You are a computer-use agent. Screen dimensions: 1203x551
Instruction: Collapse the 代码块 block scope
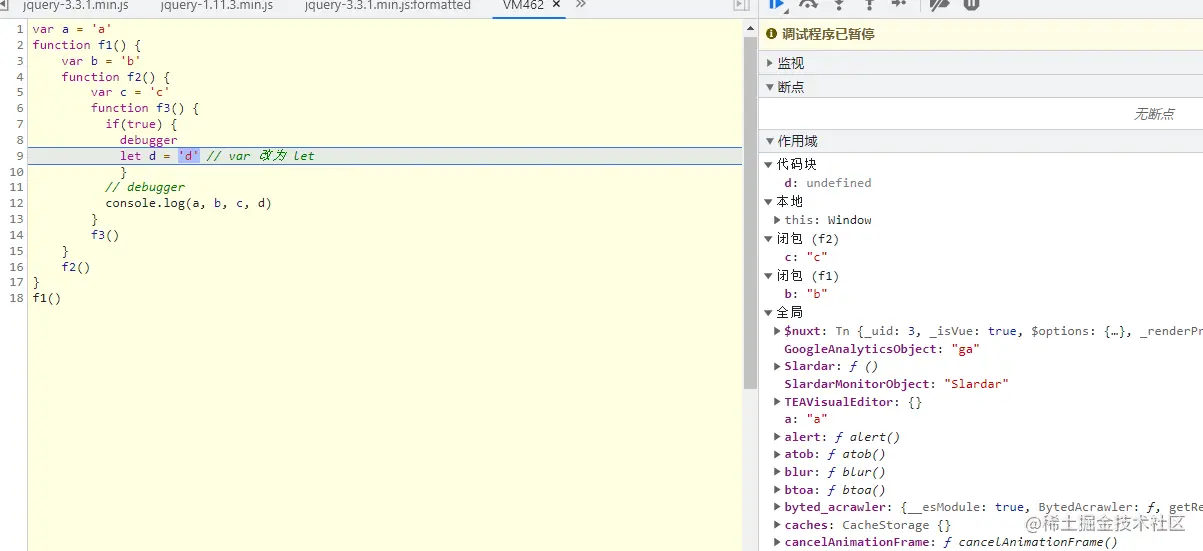tap(769, 164)
